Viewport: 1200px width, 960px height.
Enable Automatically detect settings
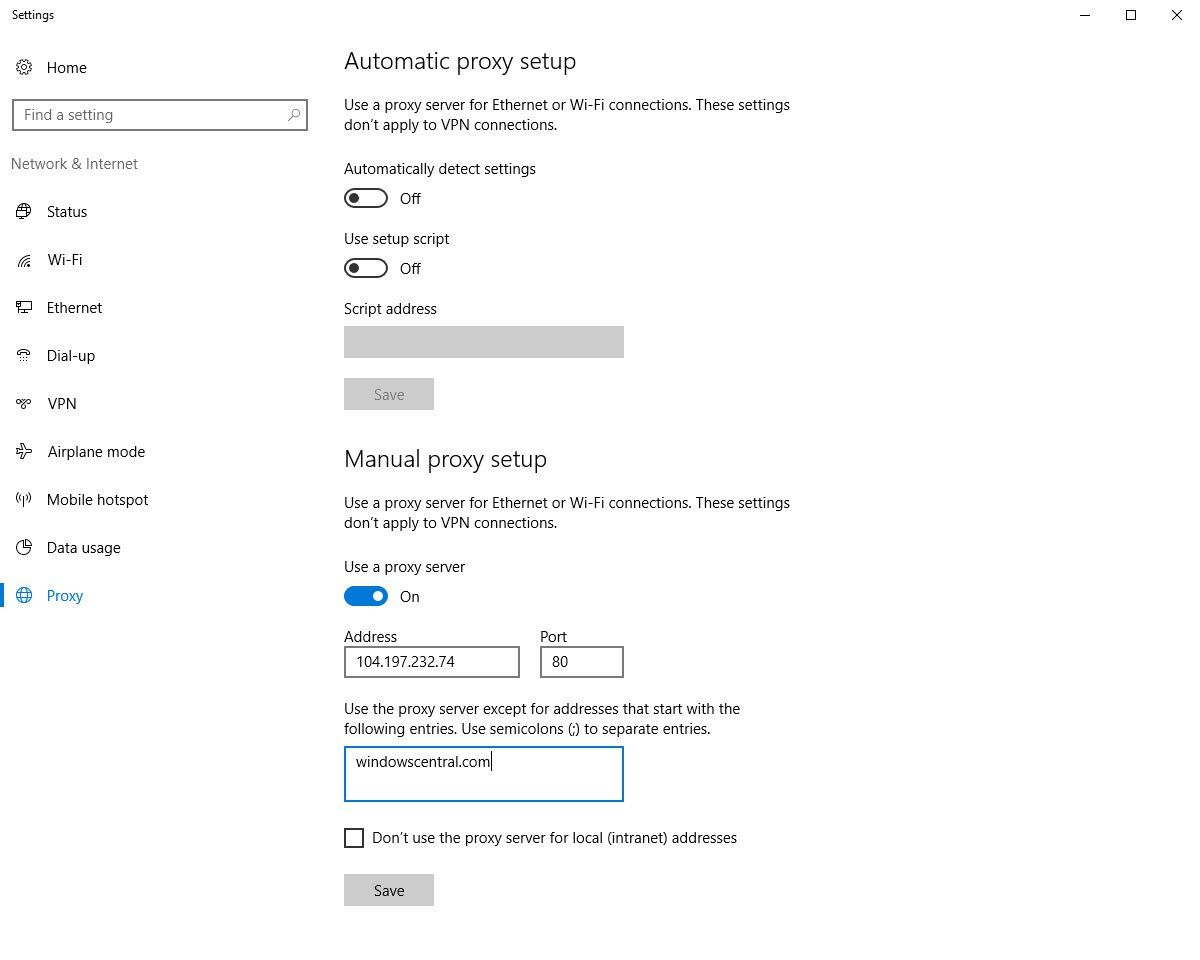pos(365,198)
